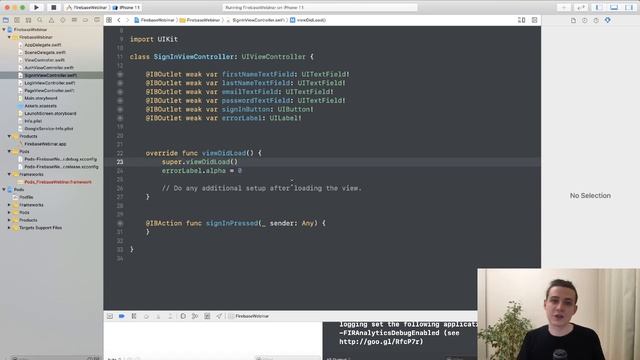640x360 pixels.
Task: Click line 23 in the gutter
Action: coord(120,162)
